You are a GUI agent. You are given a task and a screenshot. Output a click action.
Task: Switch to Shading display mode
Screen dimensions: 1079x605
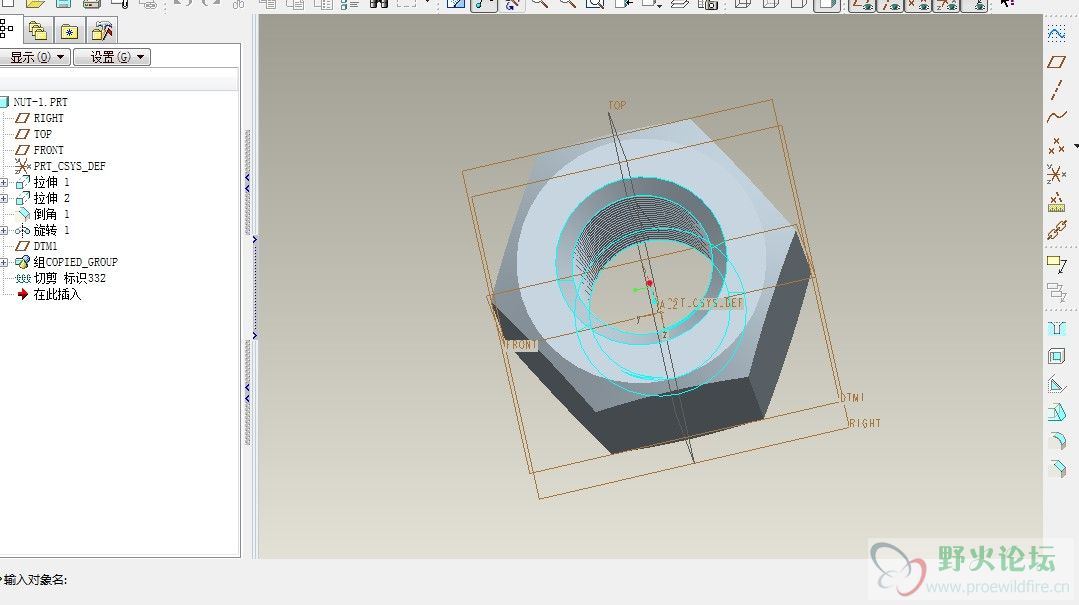pos(826,5)
